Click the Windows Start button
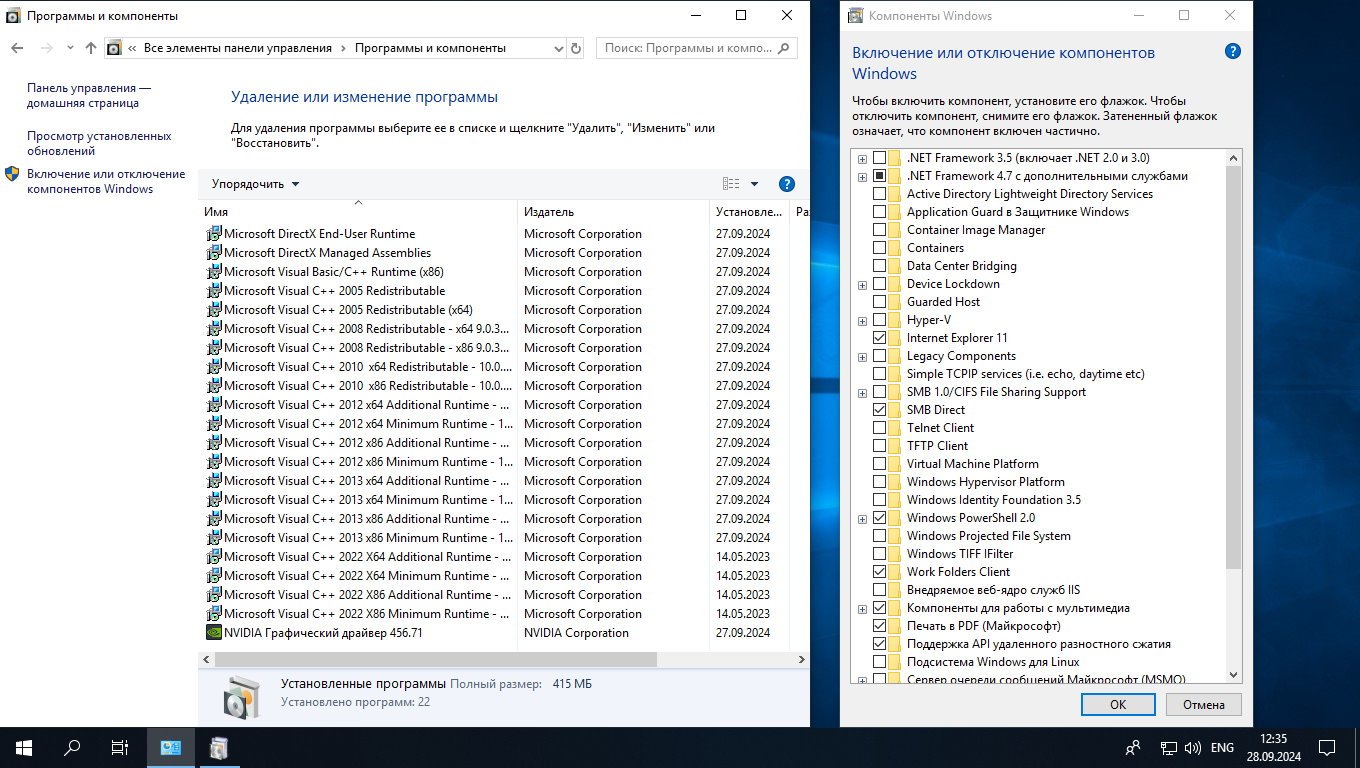The width and height of the screenshot is (1360, 768). (x=24, y=747)
